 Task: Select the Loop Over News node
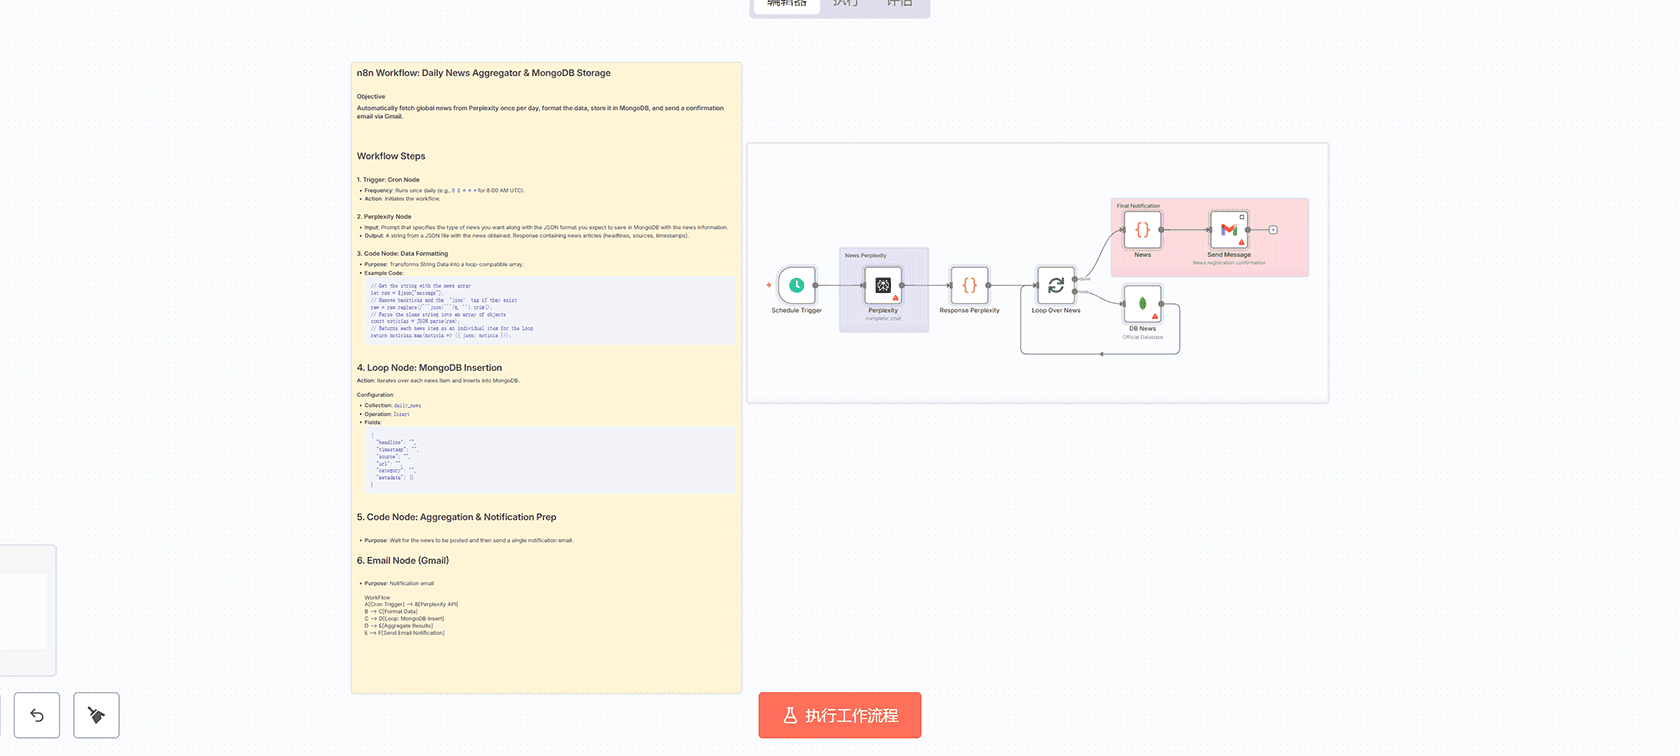coord(1056,285)
